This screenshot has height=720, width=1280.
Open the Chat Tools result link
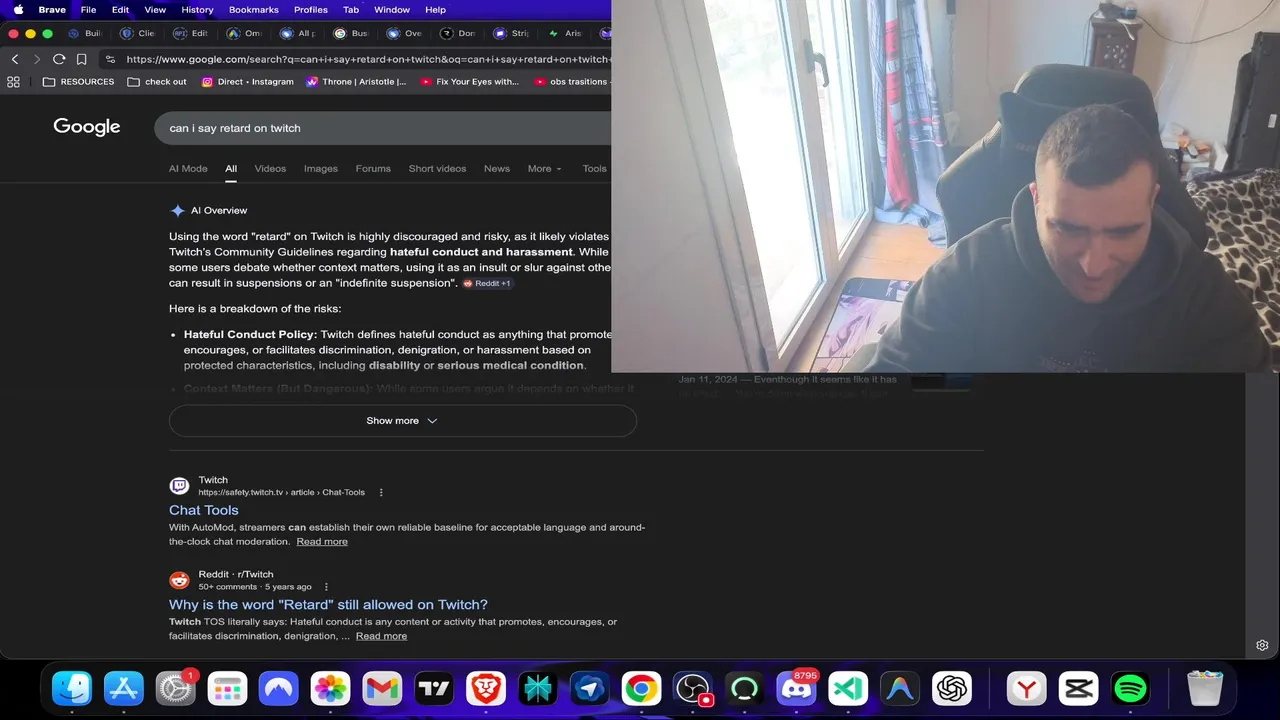pos(203,510)
